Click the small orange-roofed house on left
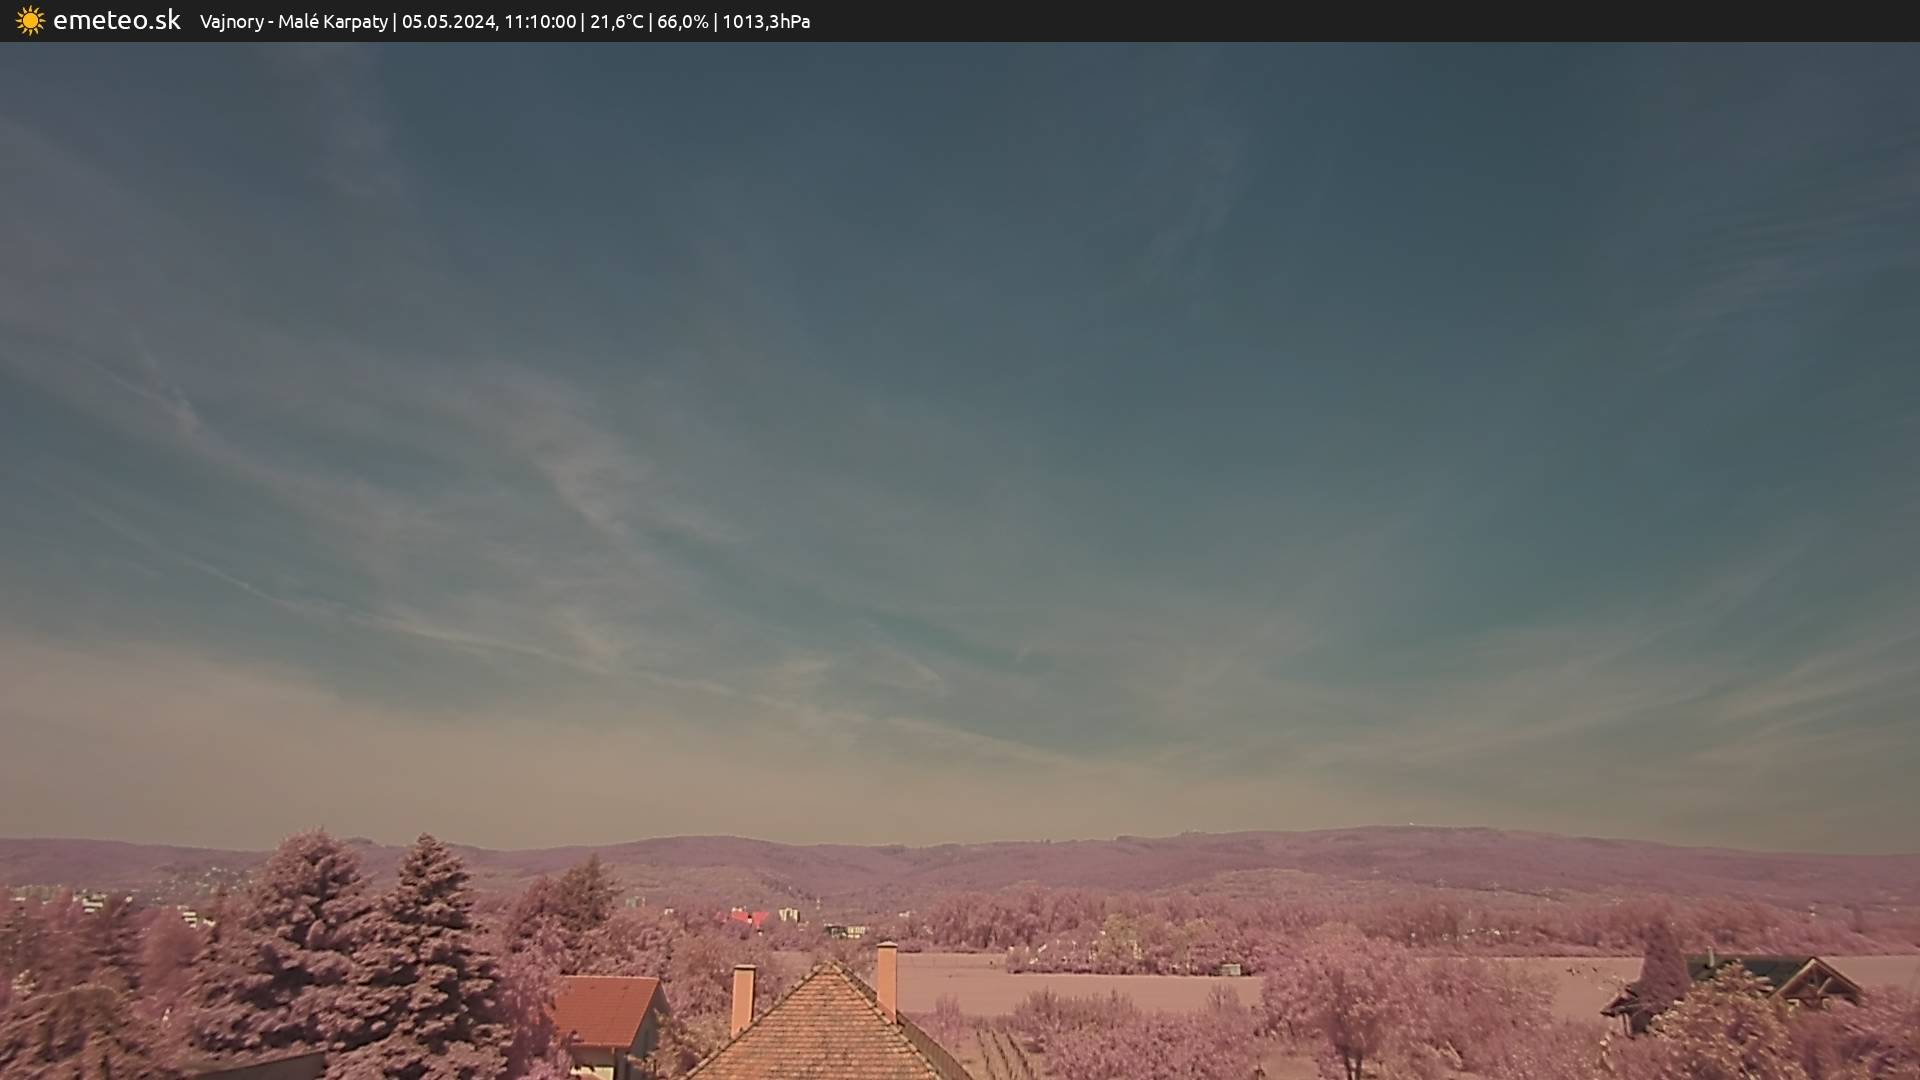 605,1012
